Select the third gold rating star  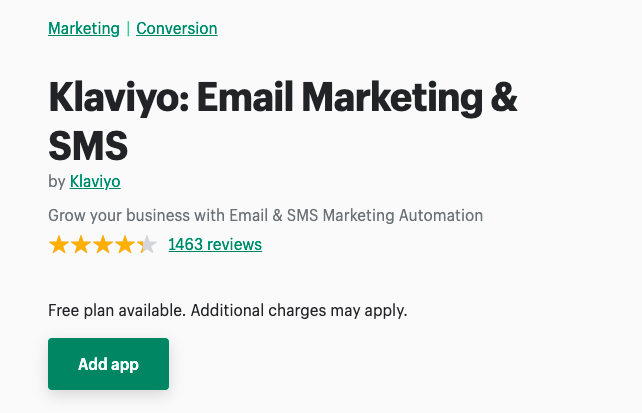(102, 244)
